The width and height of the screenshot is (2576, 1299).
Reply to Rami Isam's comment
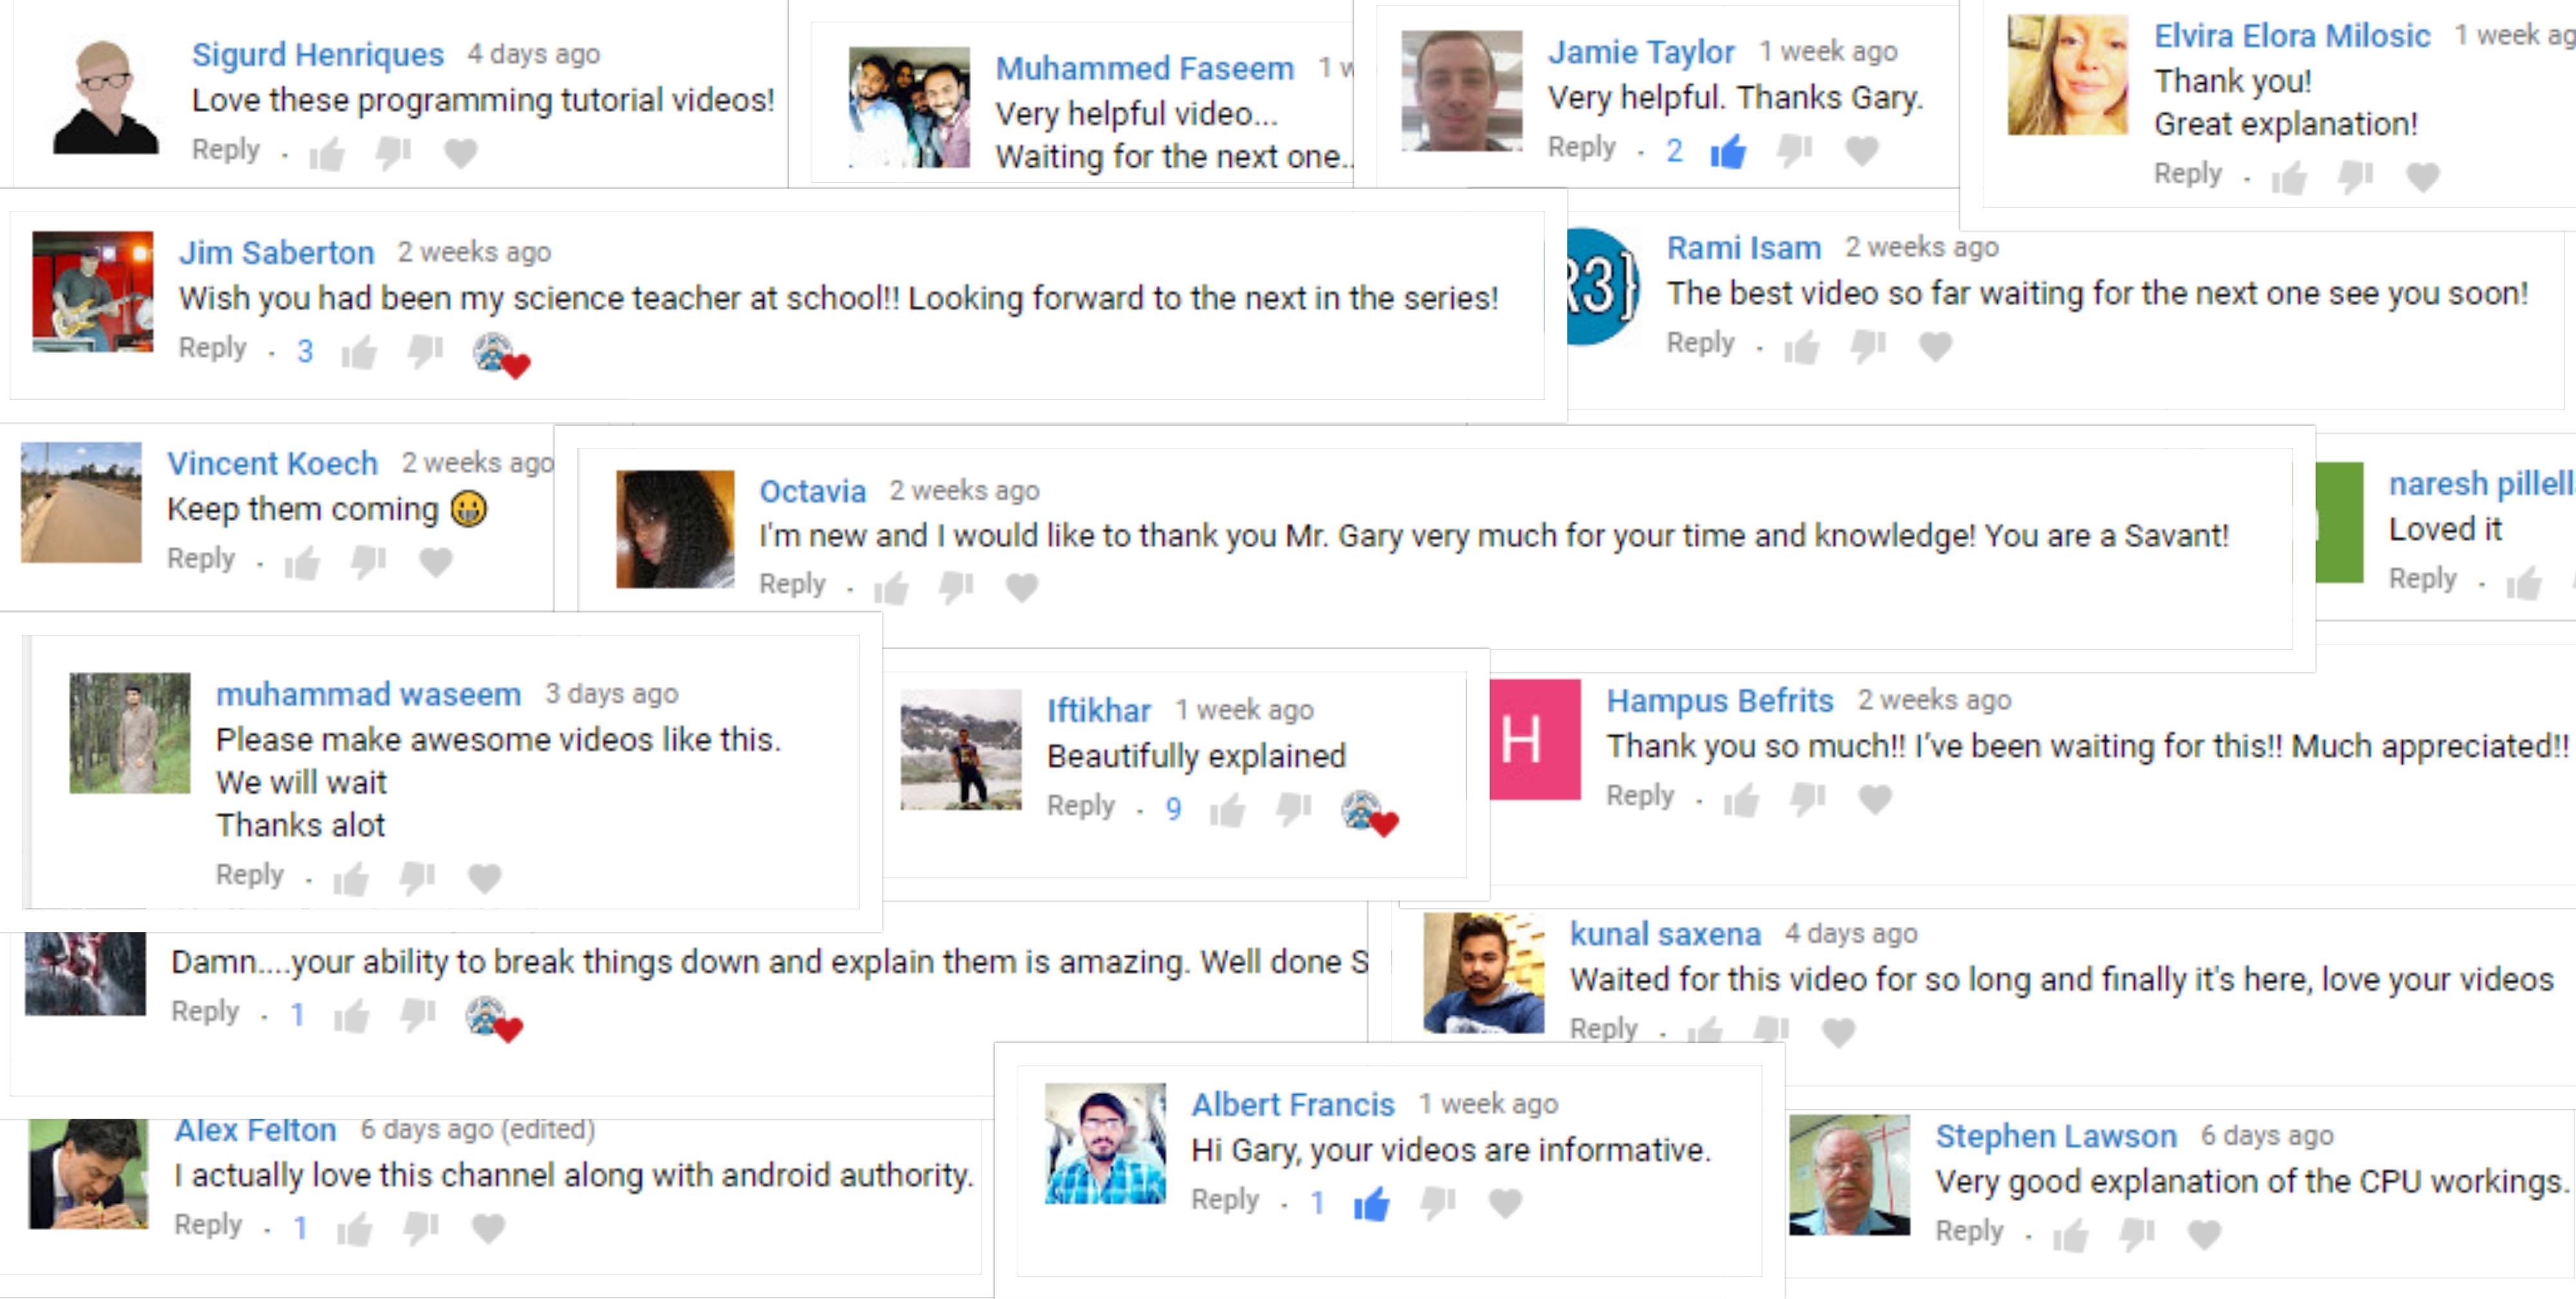point(1700,343)
